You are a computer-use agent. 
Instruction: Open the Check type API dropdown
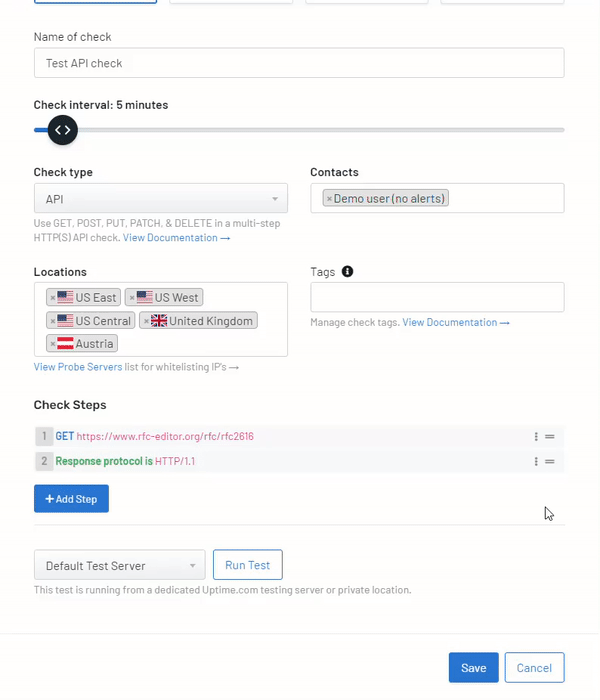(x=161, y=198)
